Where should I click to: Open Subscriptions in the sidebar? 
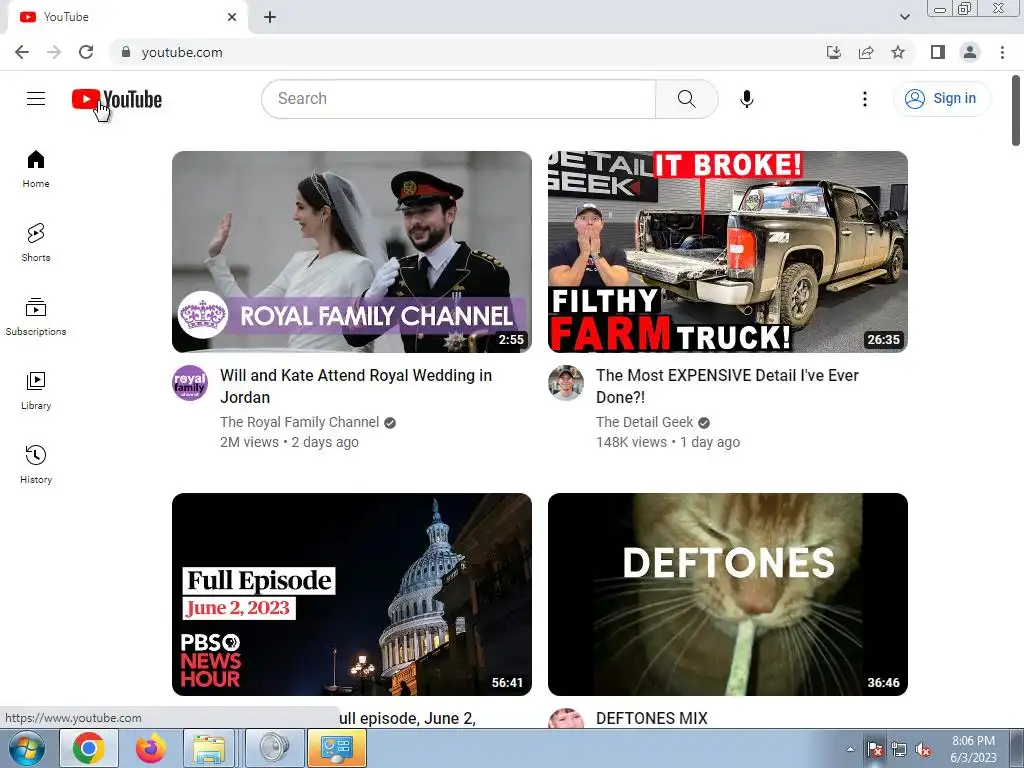(x=36, y=317)
